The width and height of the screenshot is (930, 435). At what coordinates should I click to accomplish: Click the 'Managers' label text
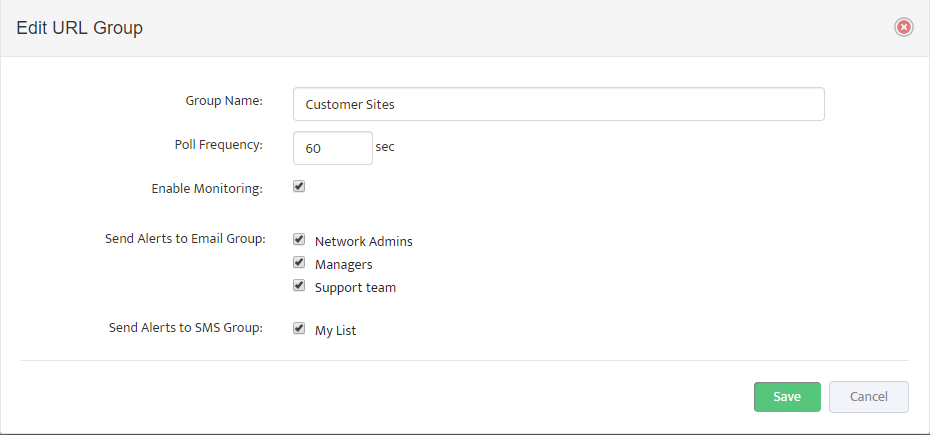pos(343,265)
